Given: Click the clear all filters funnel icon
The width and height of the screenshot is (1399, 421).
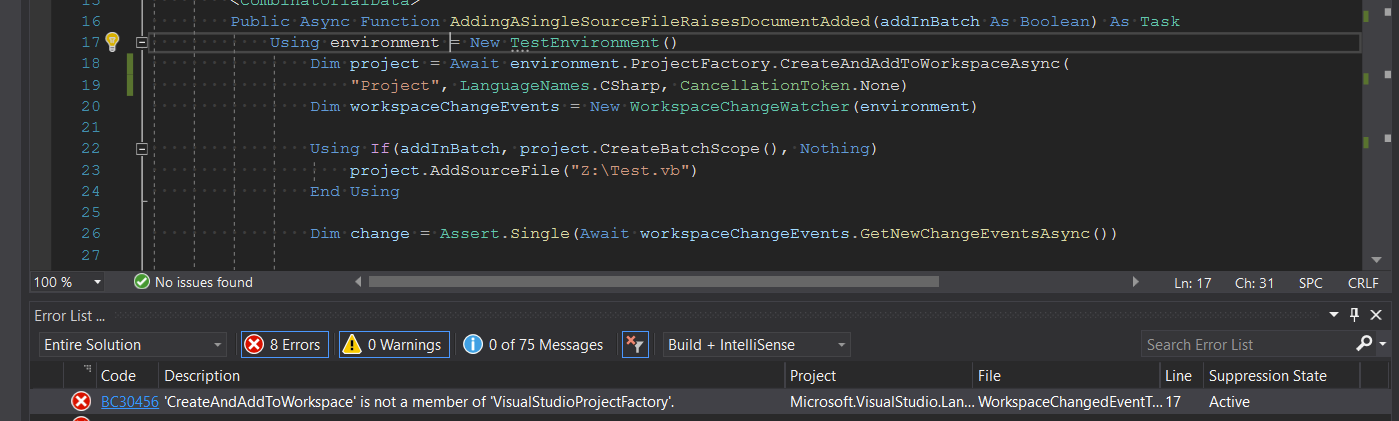Looking at the screenshot, I should coord(635,345).
